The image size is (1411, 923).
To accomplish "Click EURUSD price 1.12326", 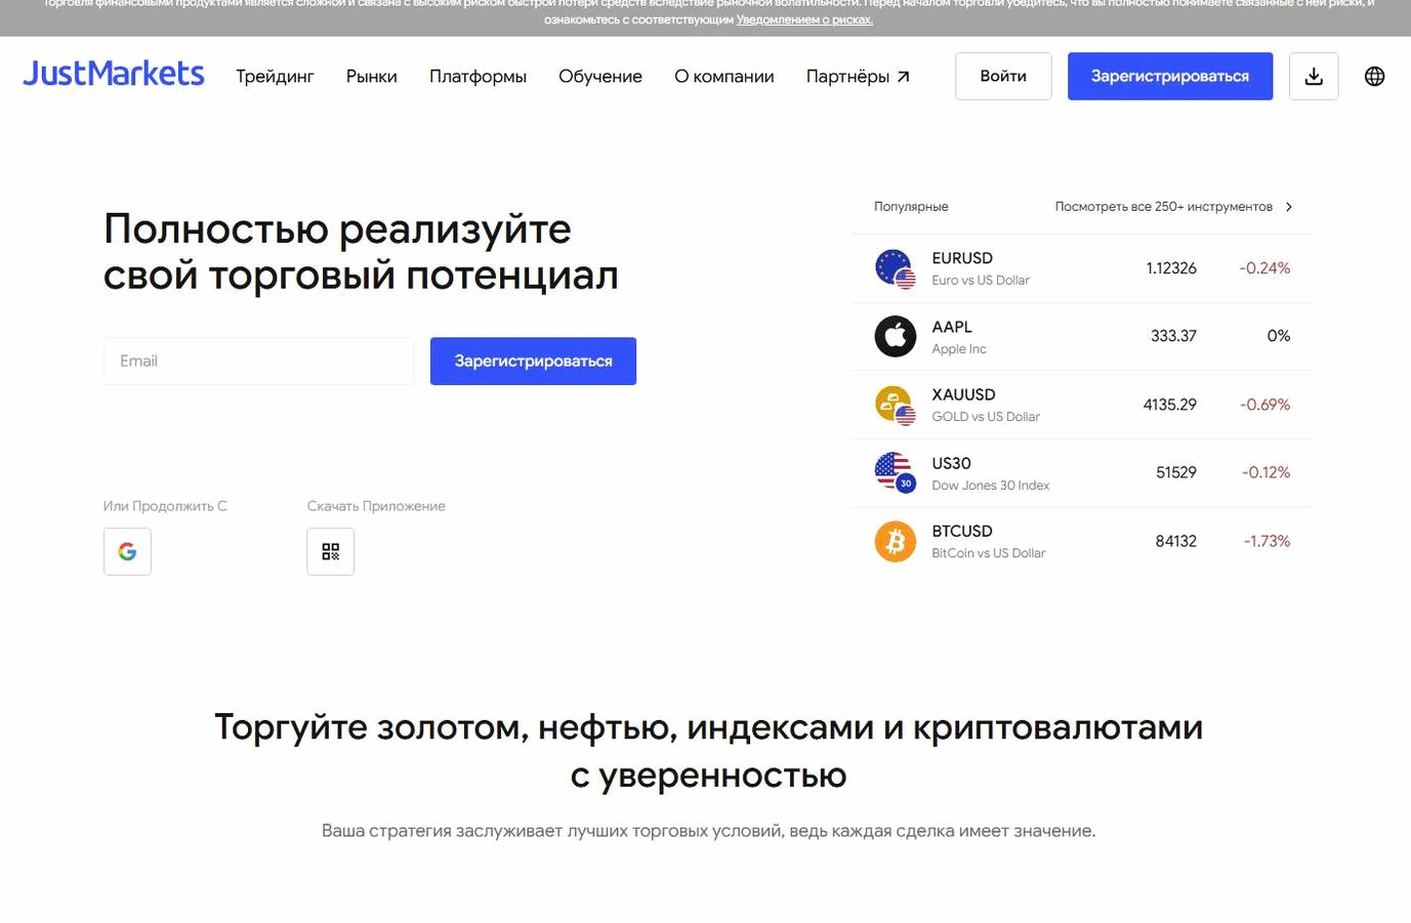I will click(x=1171, y=268).
